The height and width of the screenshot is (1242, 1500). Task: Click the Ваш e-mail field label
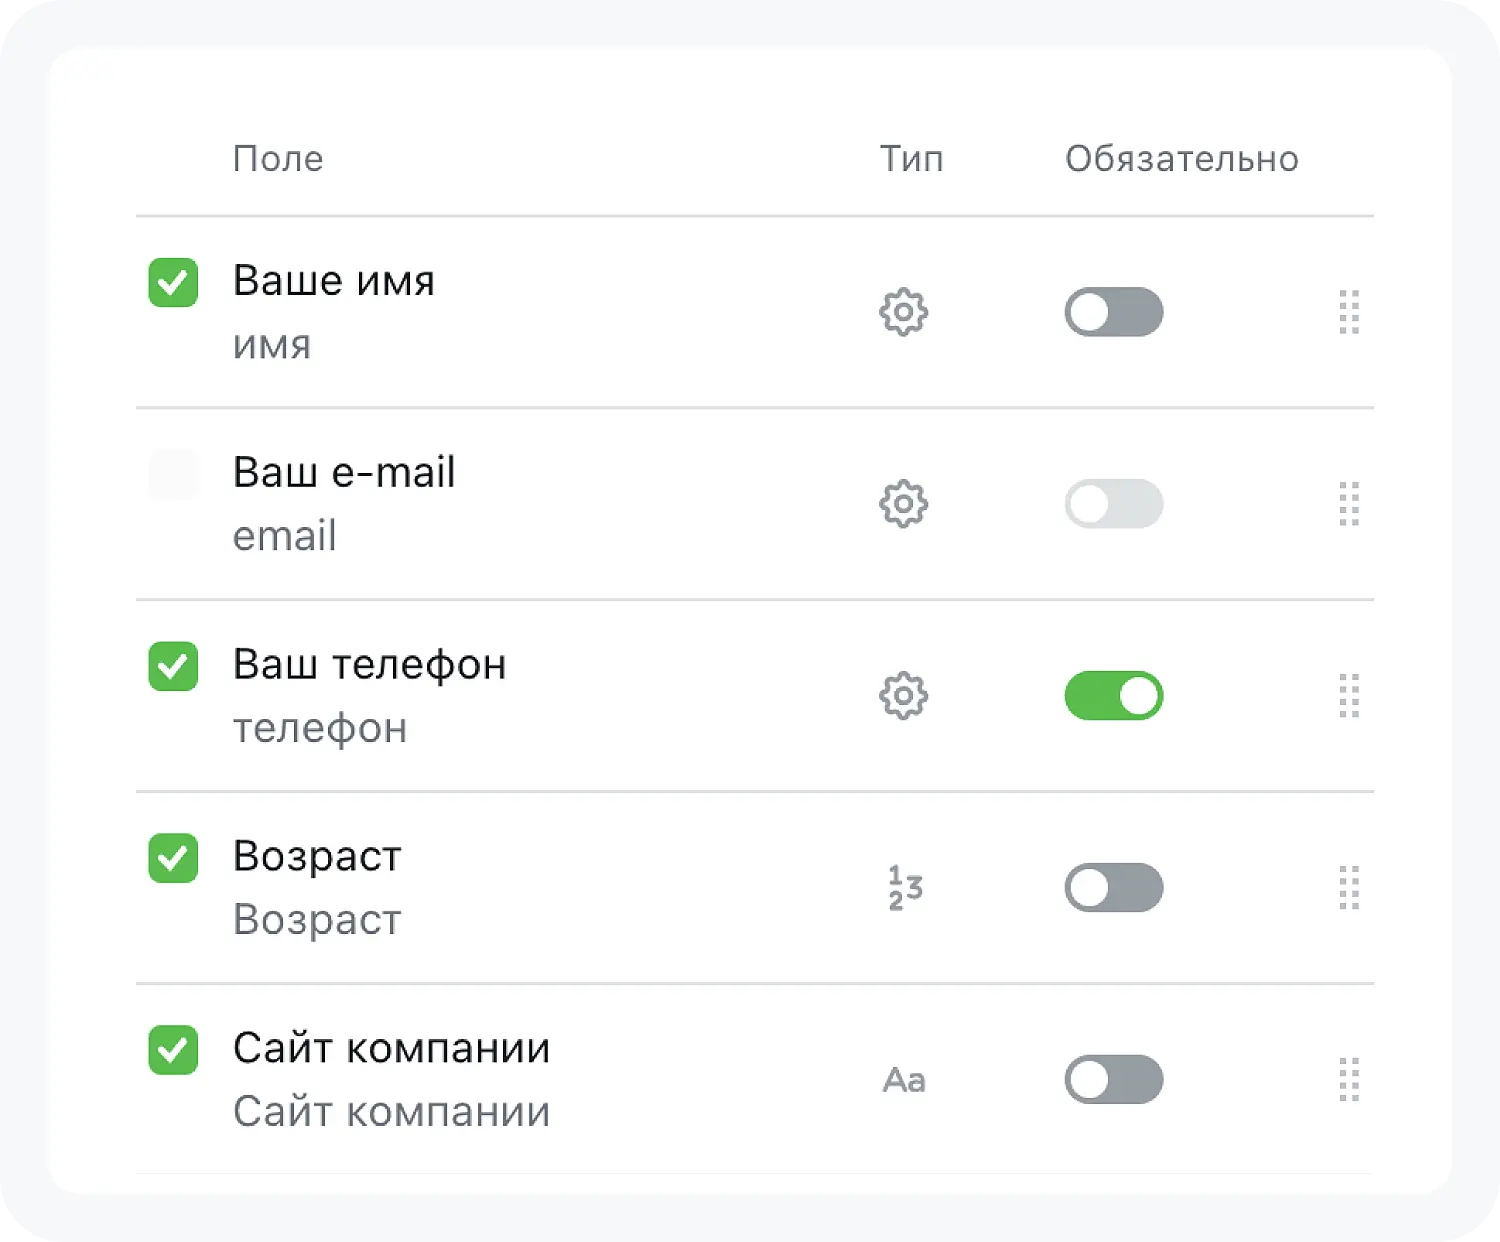click(x=344, y=472)
